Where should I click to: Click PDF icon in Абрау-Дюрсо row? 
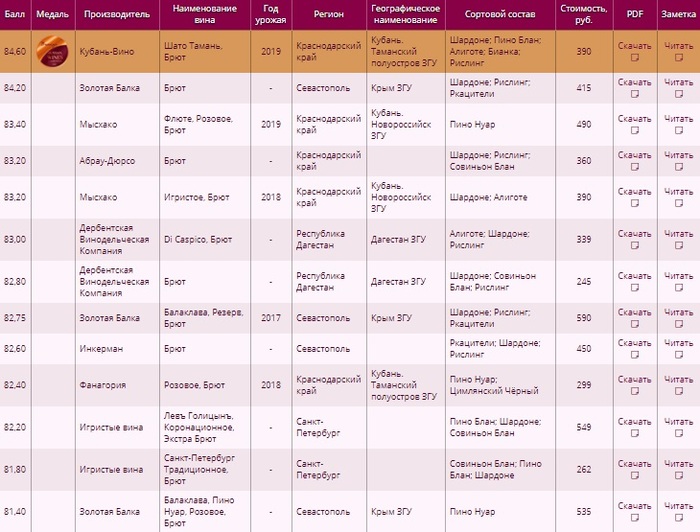(634, 167)
